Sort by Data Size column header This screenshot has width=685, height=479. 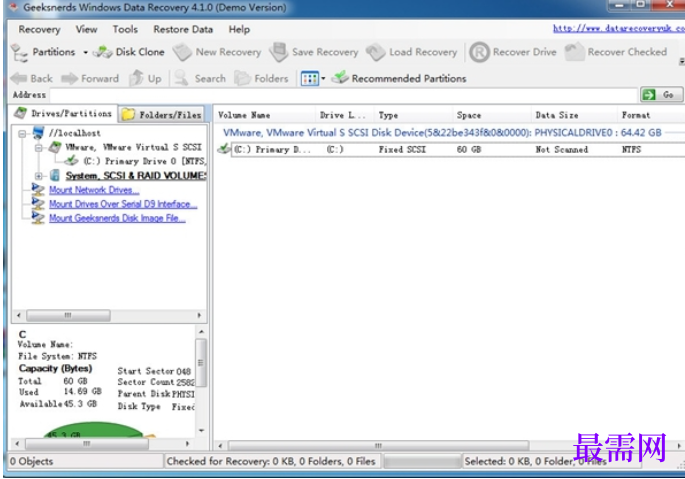(x=574, y=115)
